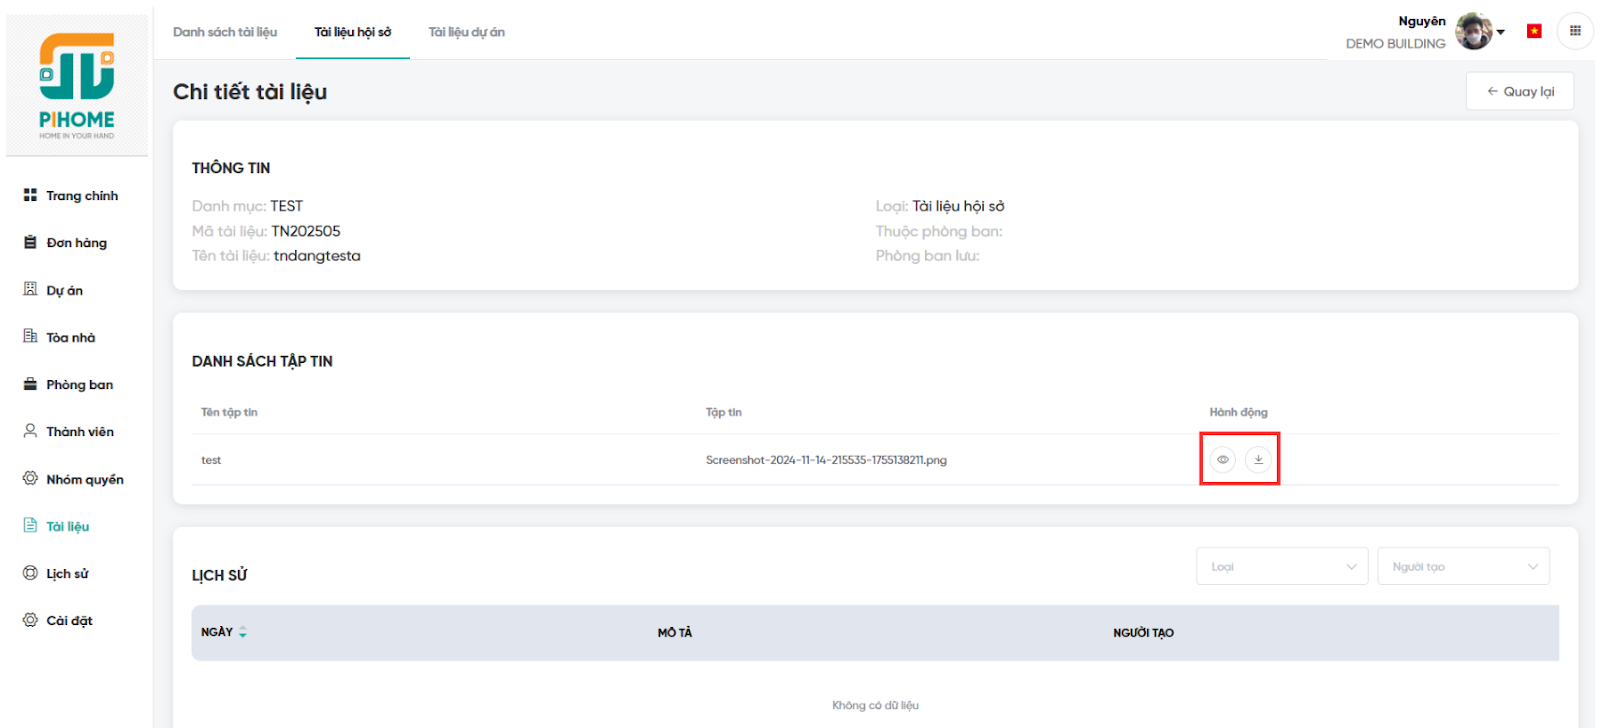
Task: Go to Đơn hàng in sidebar
Action: (76, 243)
